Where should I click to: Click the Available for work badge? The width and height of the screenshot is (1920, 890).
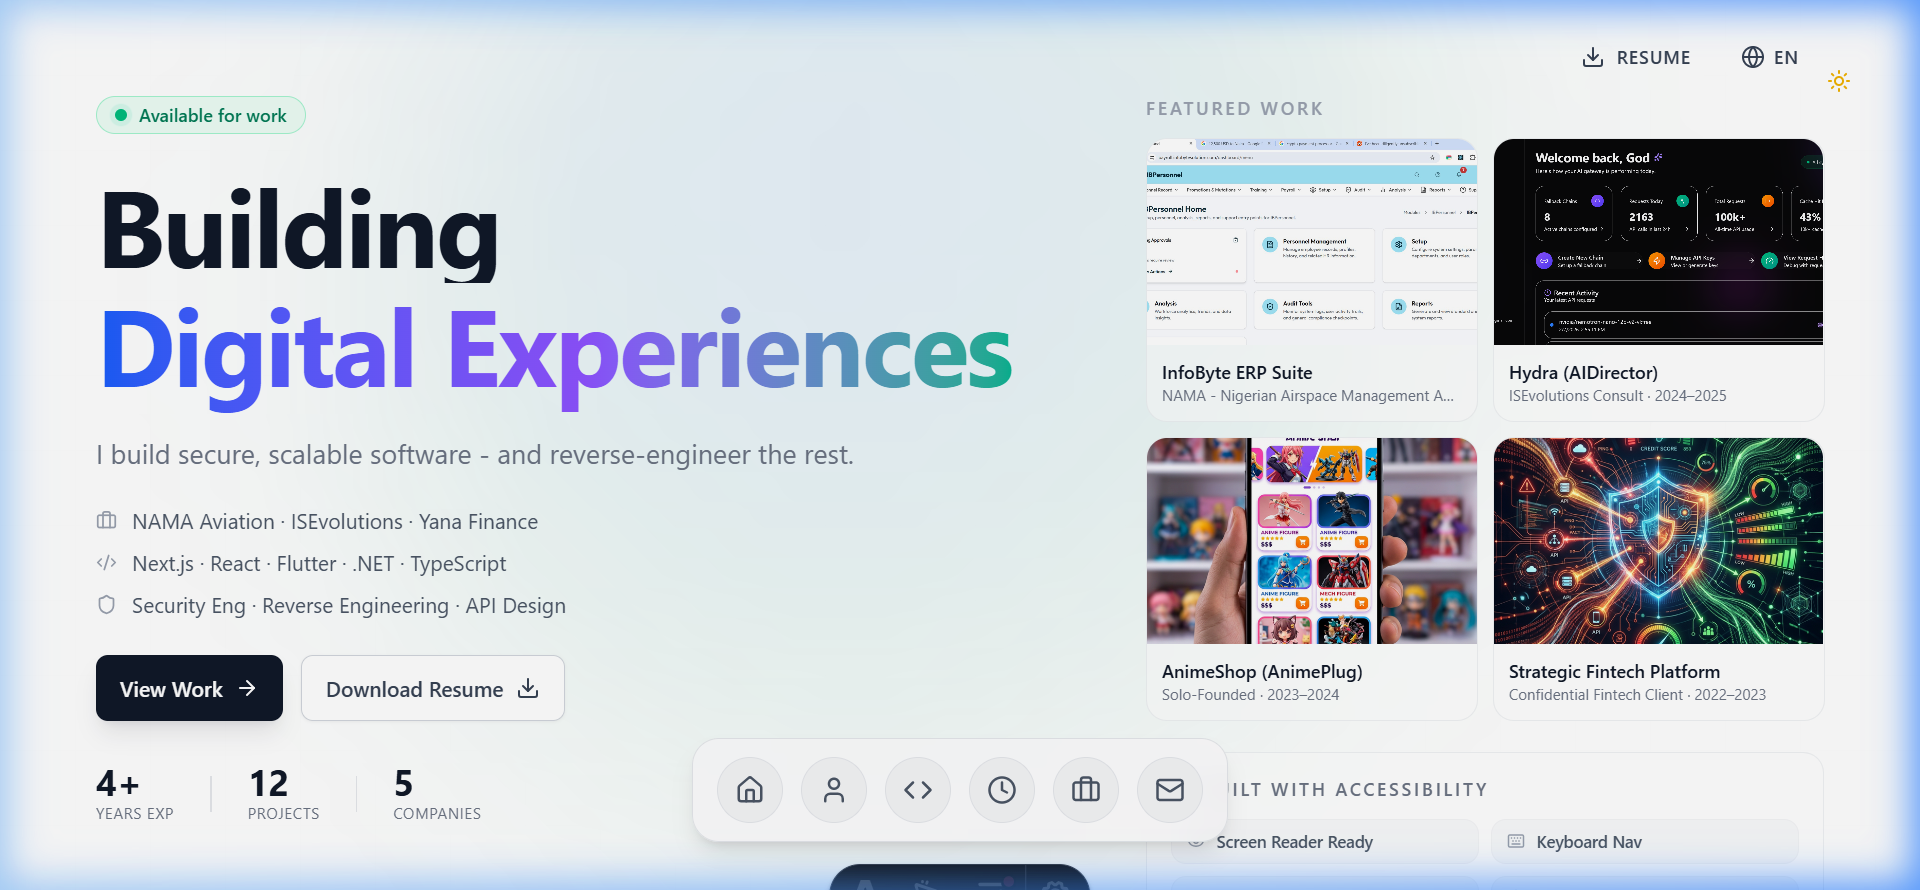coord(201,115)
